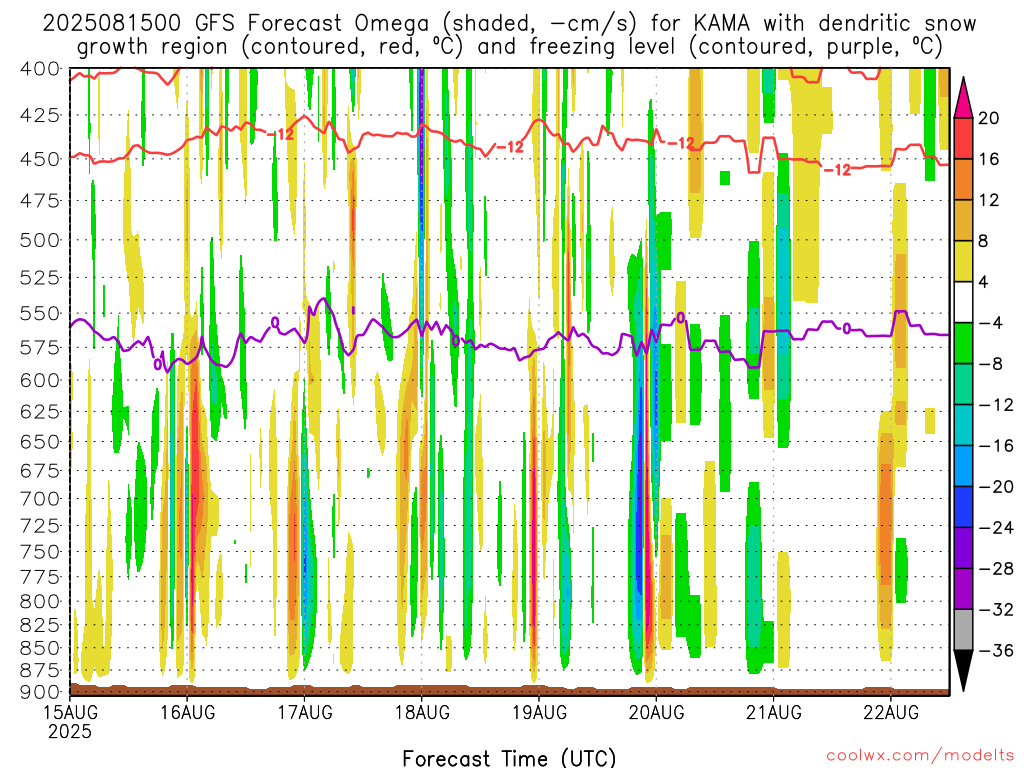
Task: Click the orange 12-to-16 colorbar segment
Action: [x=963, y=179]
